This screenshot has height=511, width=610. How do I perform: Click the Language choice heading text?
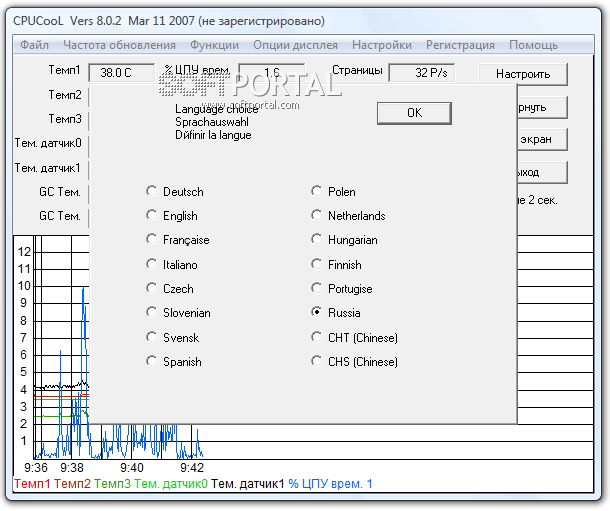[216, 109]
